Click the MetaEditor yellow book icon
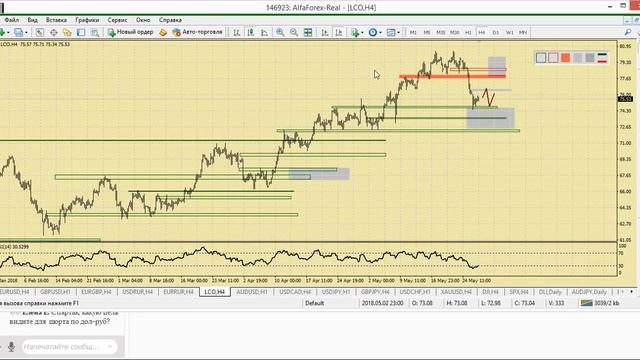 pos(163,32)
